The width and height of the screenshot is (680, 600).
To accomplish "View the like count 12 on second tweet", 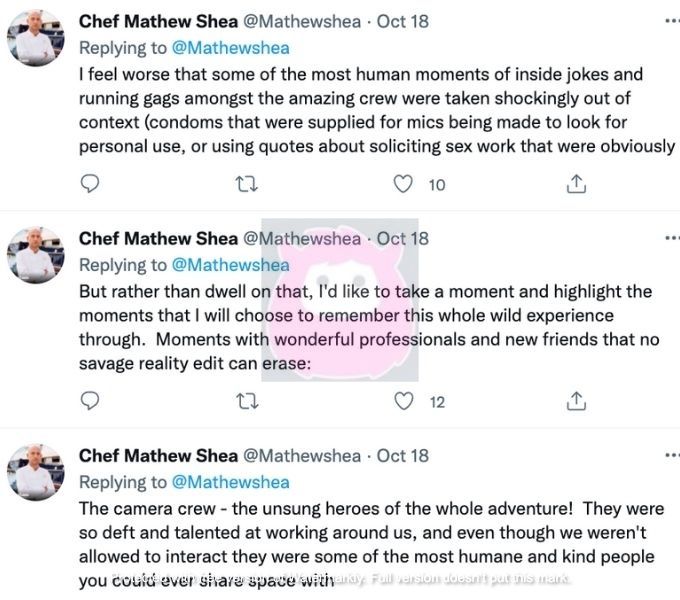I will pyautogui.click(x=437, y=402).
